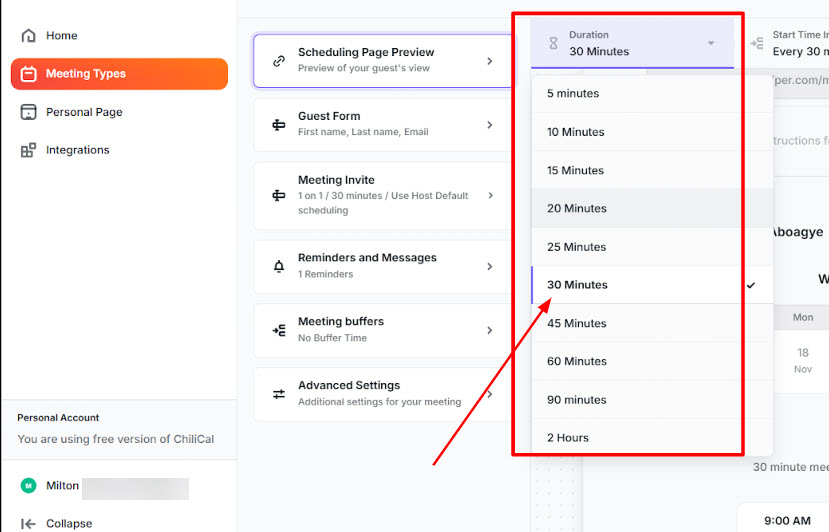Image resolution: width=829 pixels, height=532 pixels.
Task: Click the Advanced Settings sliders icon
Action: point(279,394)
